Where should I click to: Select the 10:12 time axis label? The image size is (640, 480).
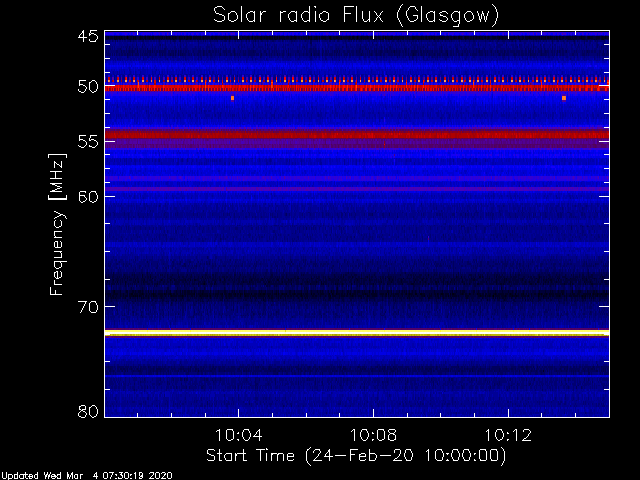pos(508,436)
